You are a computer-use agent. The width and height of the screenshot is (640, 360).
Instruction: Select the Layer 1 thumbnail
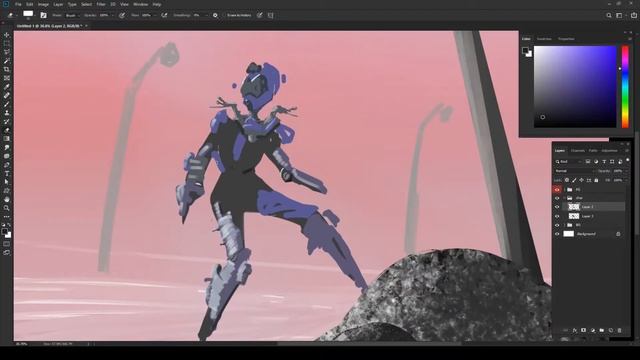pyautogui.click(x=574, y=216)
